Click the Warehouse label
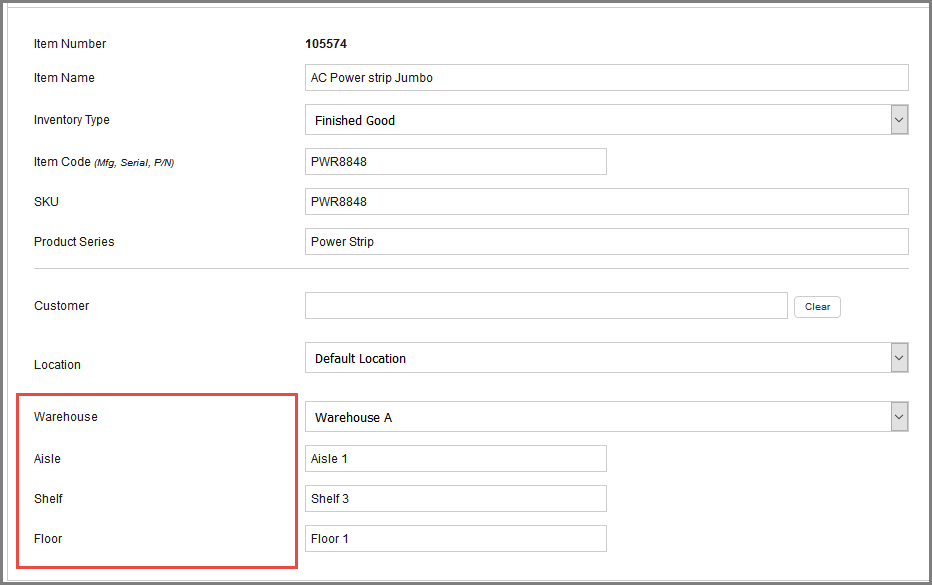 pyautogui.click(x=65, y=417)
